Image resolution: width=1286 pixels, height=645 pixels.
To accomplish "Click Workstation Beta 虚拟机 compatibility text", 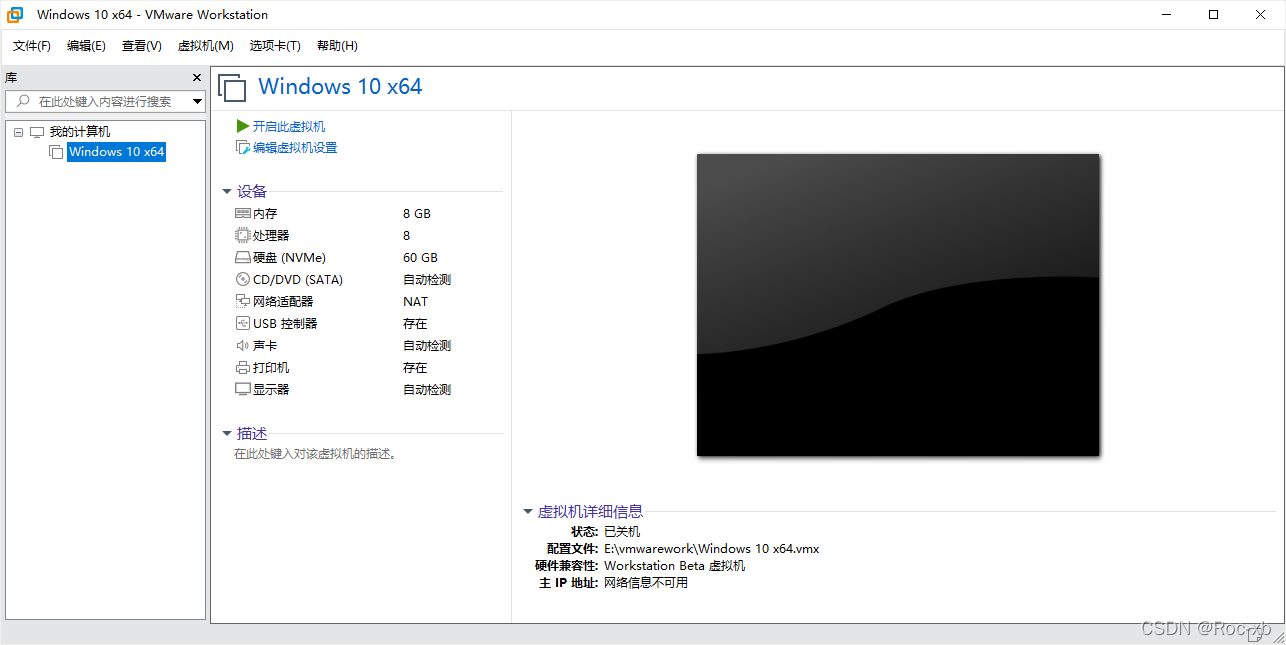I will tap(675, 566).
